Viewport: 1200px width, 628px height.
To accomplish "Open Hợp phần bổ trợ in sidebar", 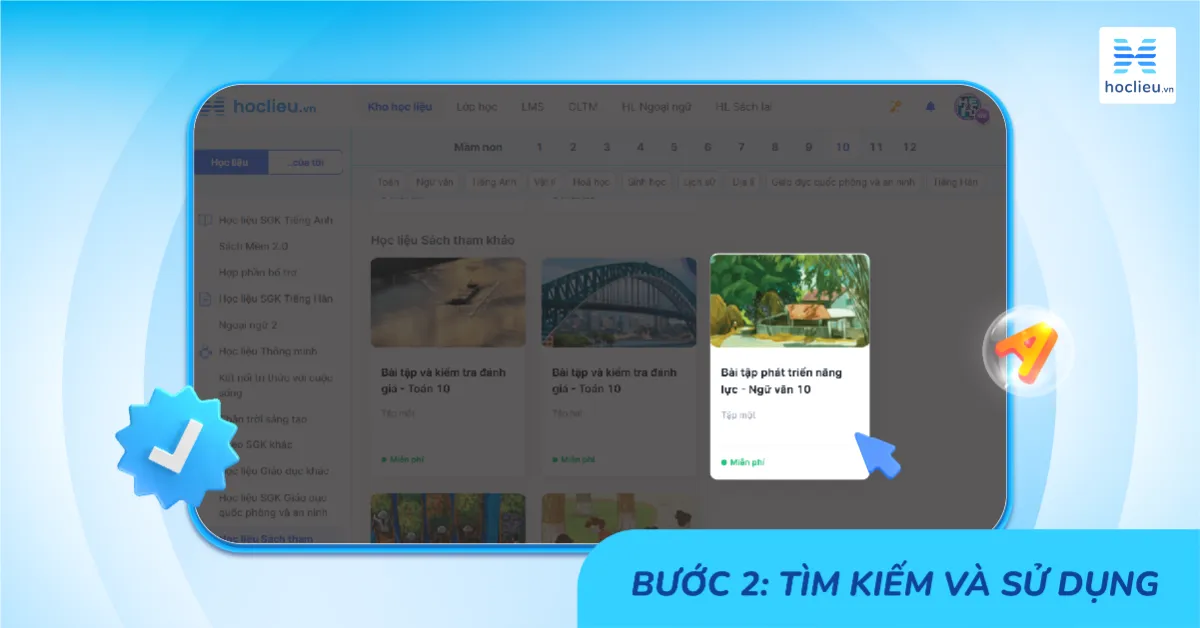I will point(258,272).
